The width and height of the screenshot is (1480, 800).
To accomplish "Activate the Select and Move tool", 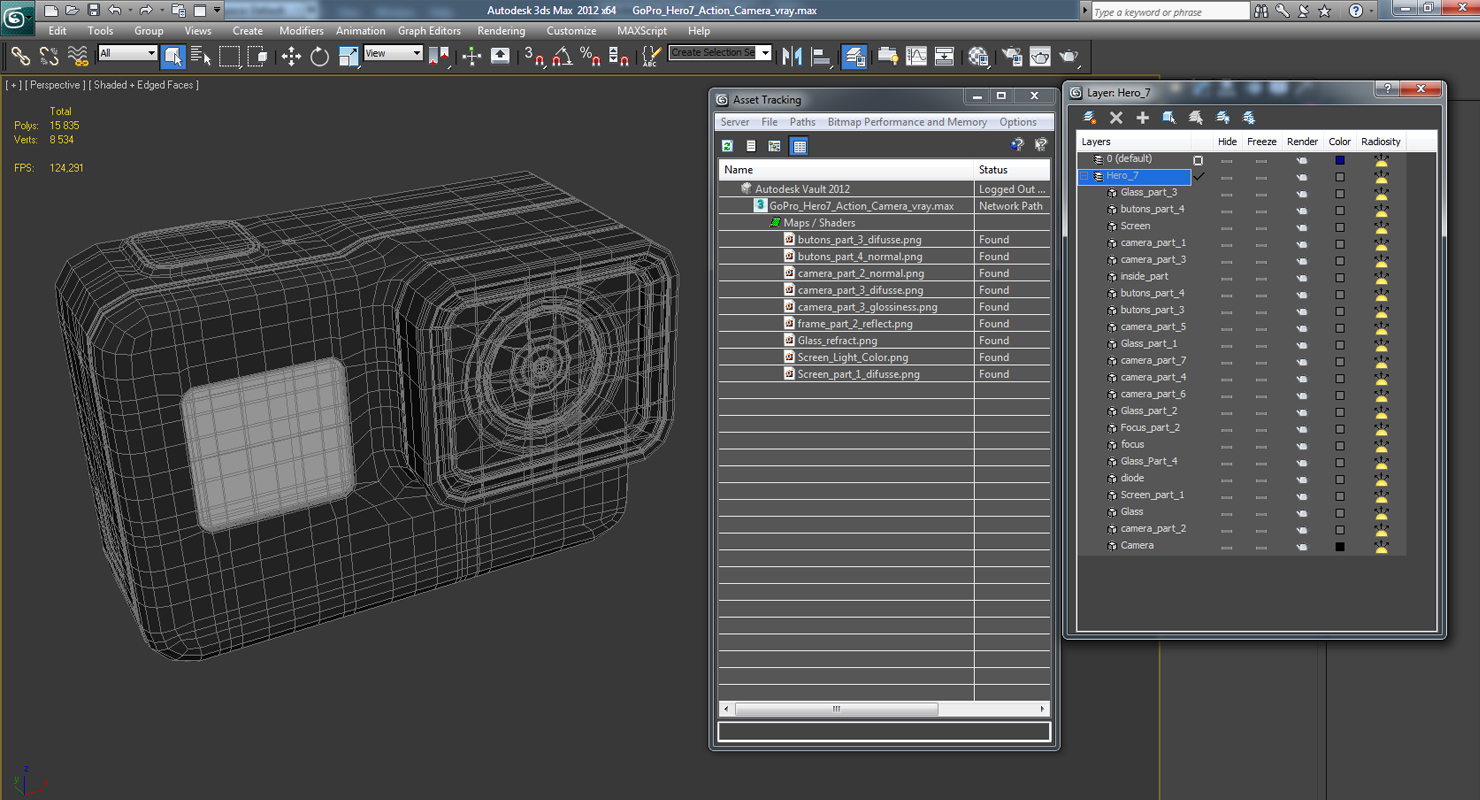I will (291, 56).
